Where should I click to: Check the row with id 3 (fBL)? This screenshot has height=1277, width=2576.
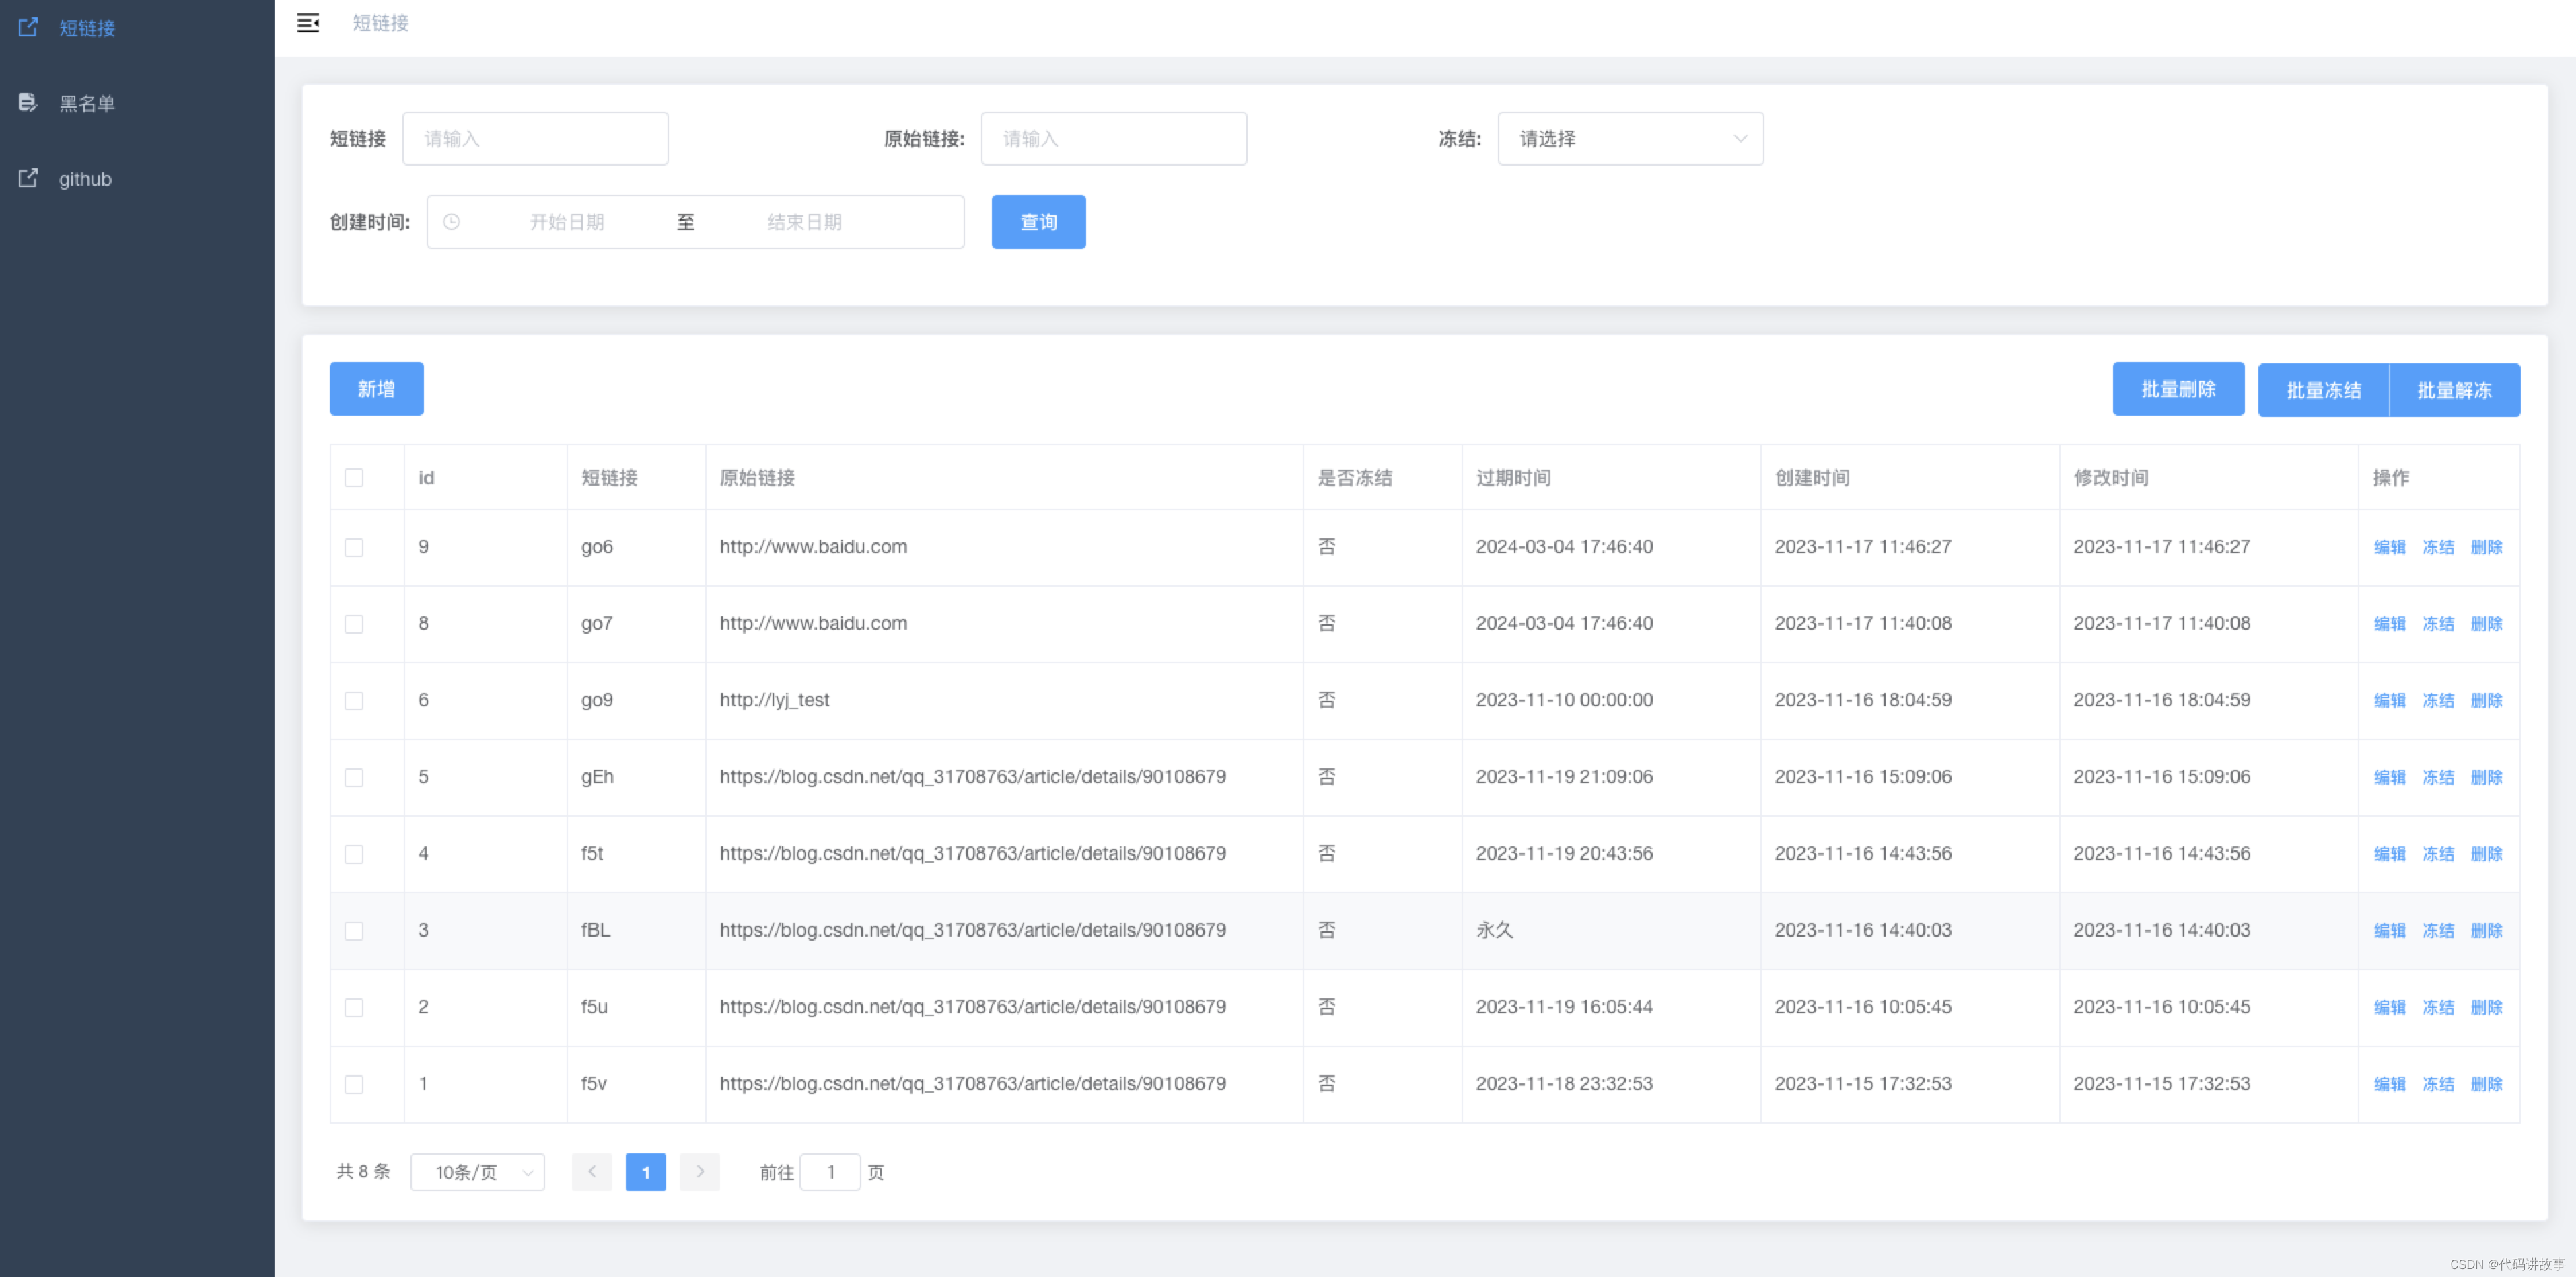(354, 931)
